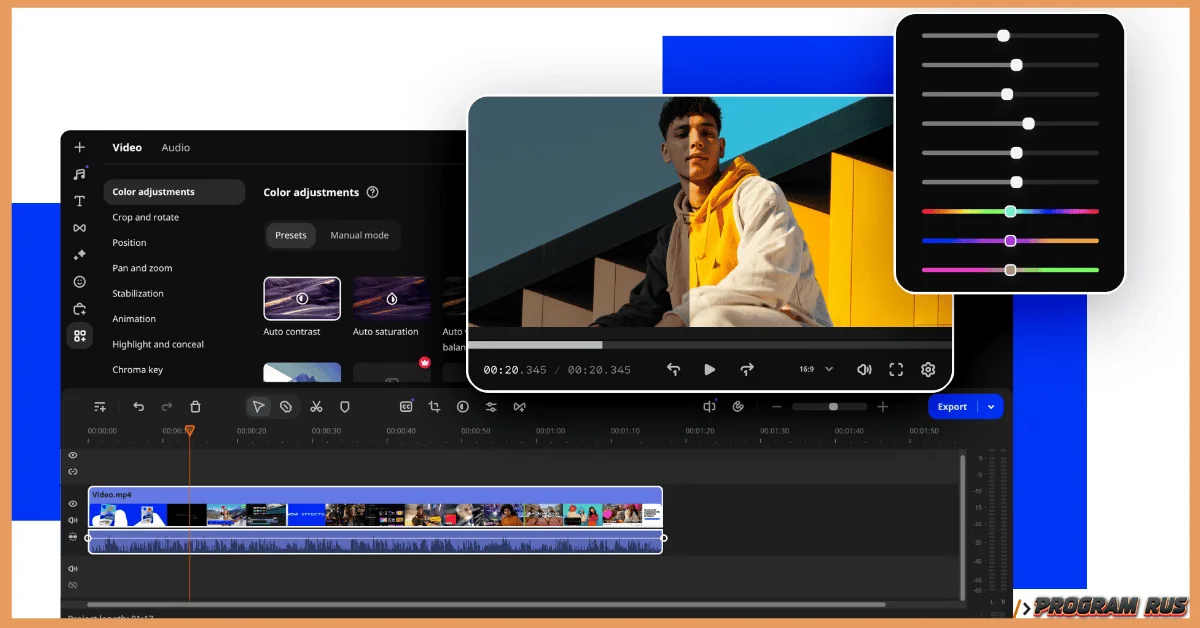Apply the Auto contrast preset

click(x=301, y=298)
